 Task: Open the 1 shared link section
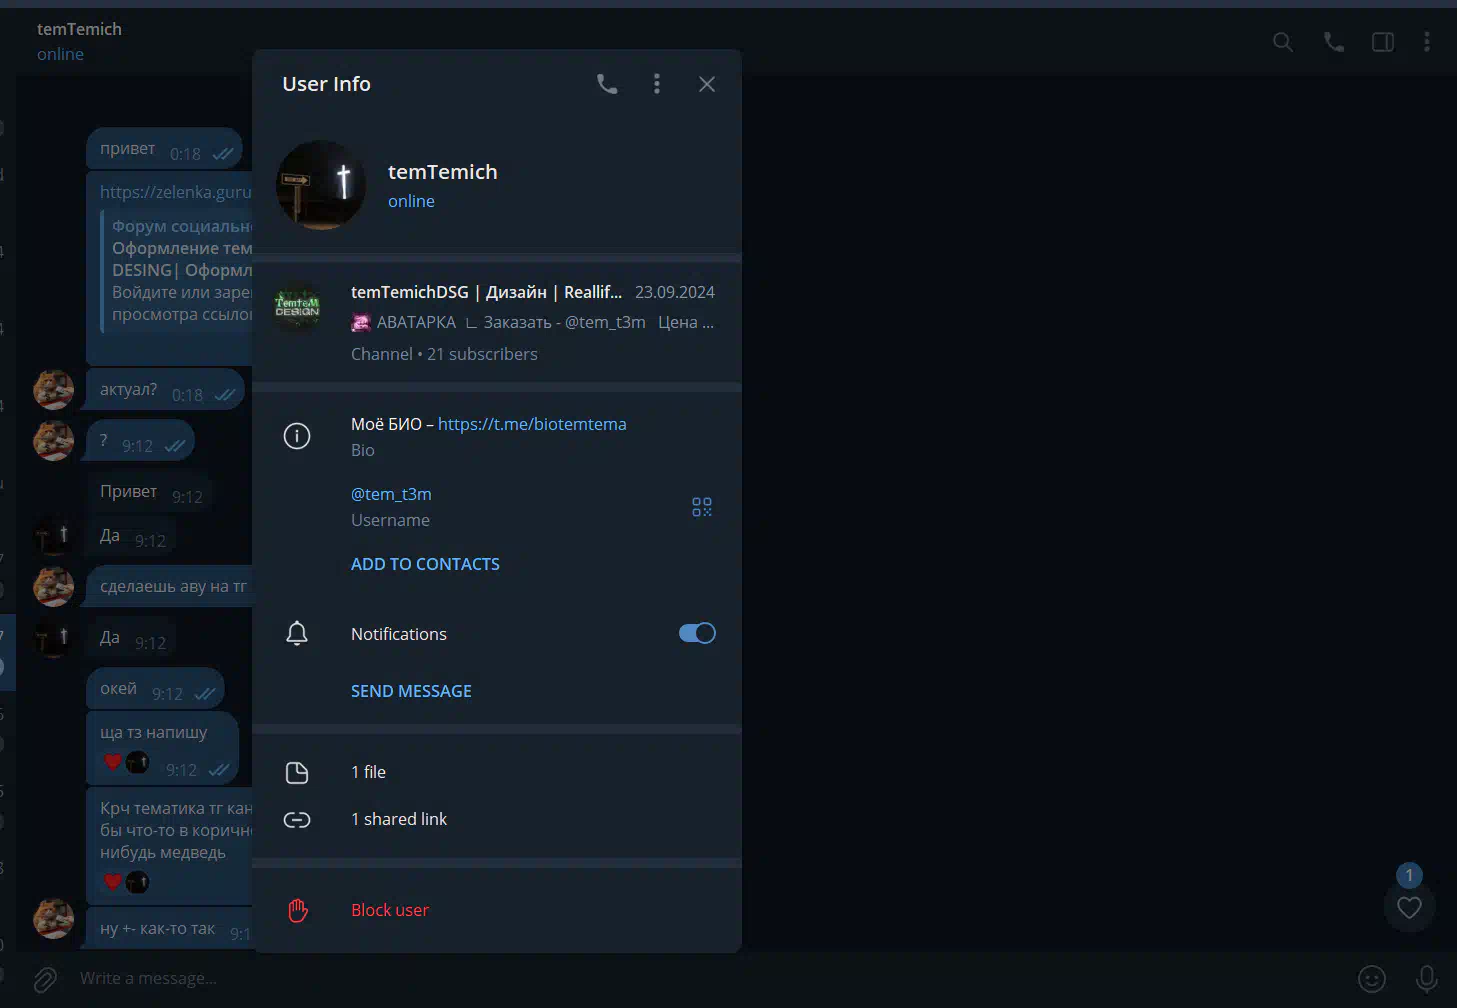click(x=497, y=819)
